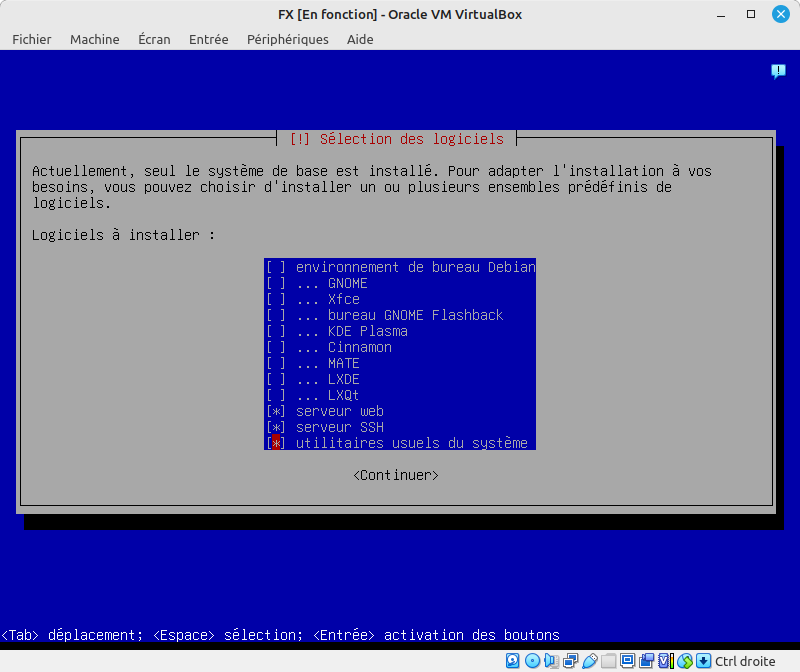Open the audio status icon
Viewport: 800px width, 672px height.
pos(552,661)
